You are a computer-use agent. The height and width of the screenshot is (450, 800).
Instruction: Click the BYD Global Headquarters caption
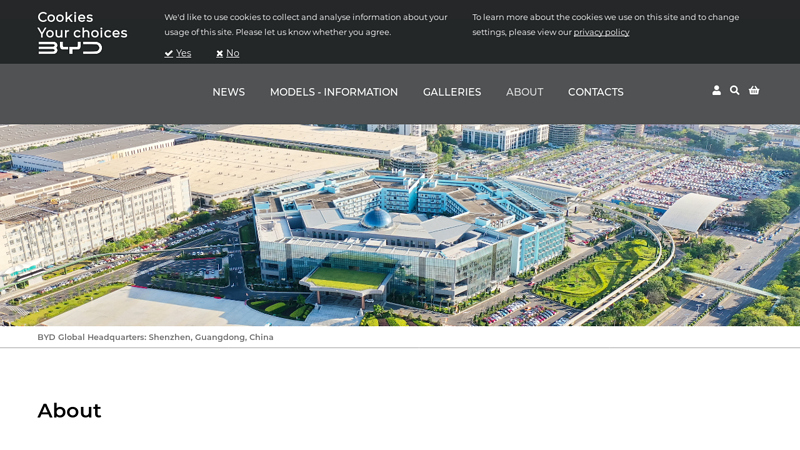click(155, 337)
